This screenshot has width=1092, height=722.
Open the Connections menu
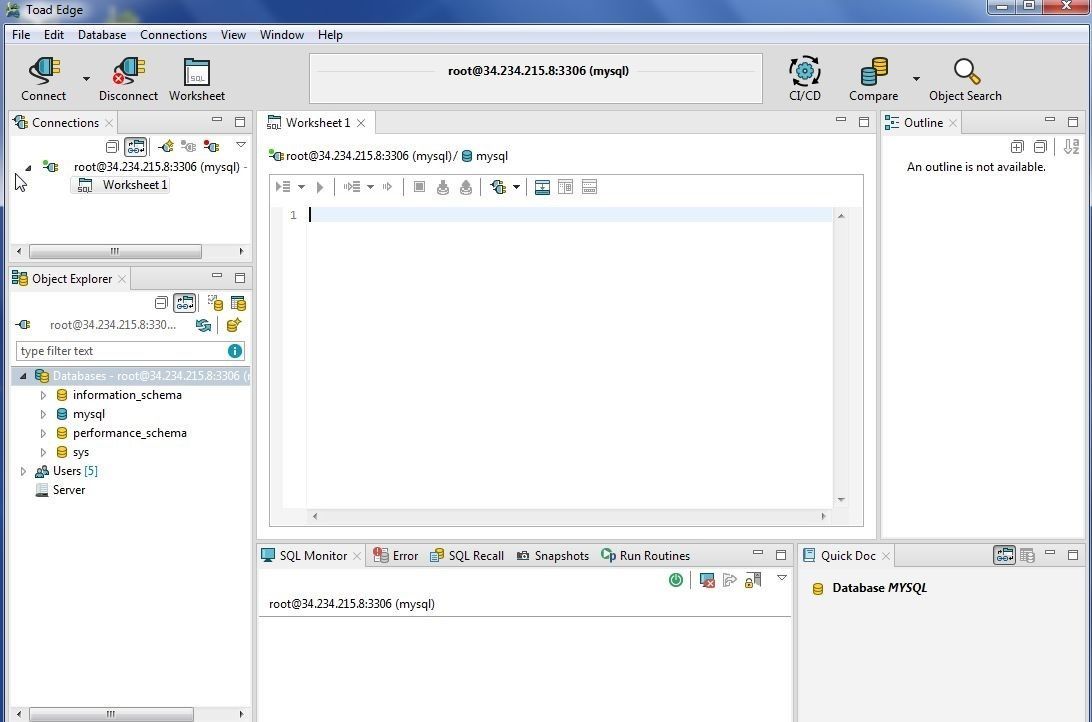[x=173, y=35]
